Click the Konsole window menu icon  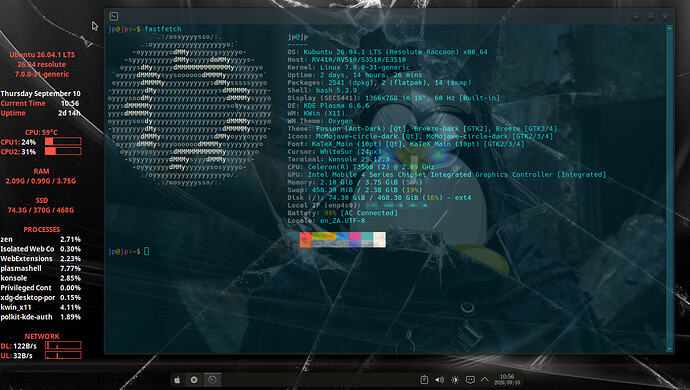(x=114, y=16)
